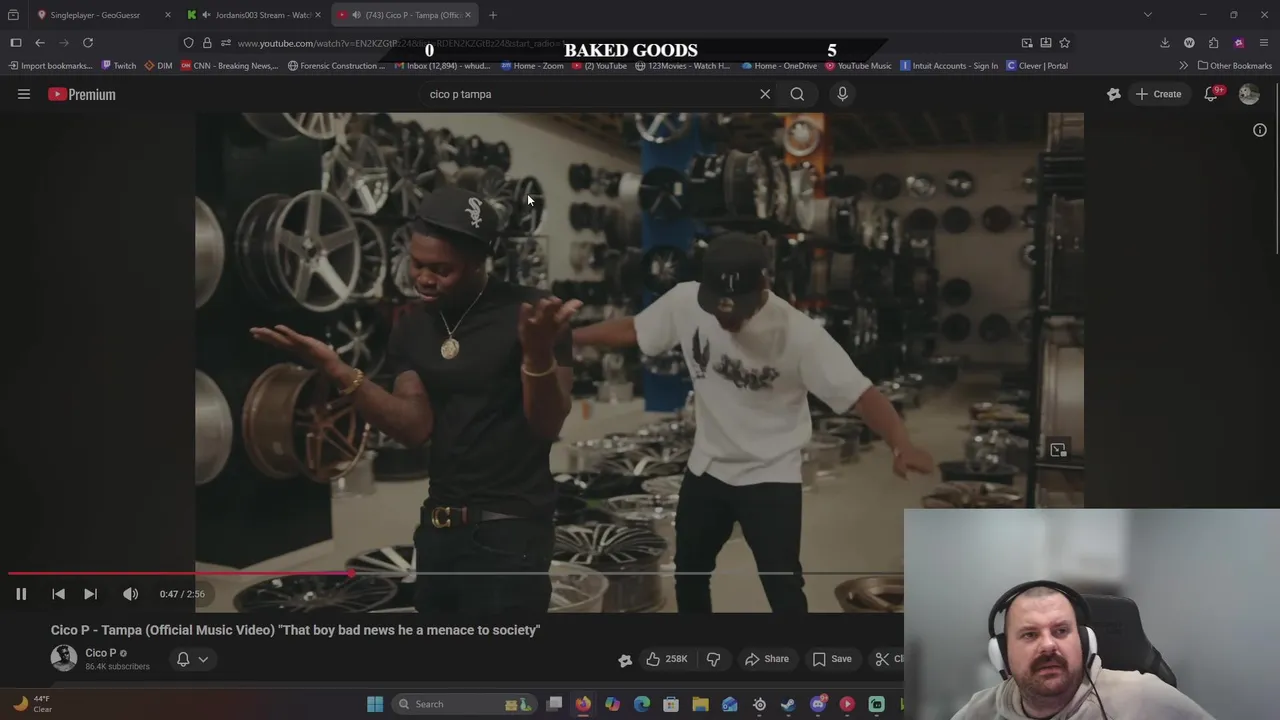Show video info card icon
This screenshot has width=1280, height=720.
1260,130
